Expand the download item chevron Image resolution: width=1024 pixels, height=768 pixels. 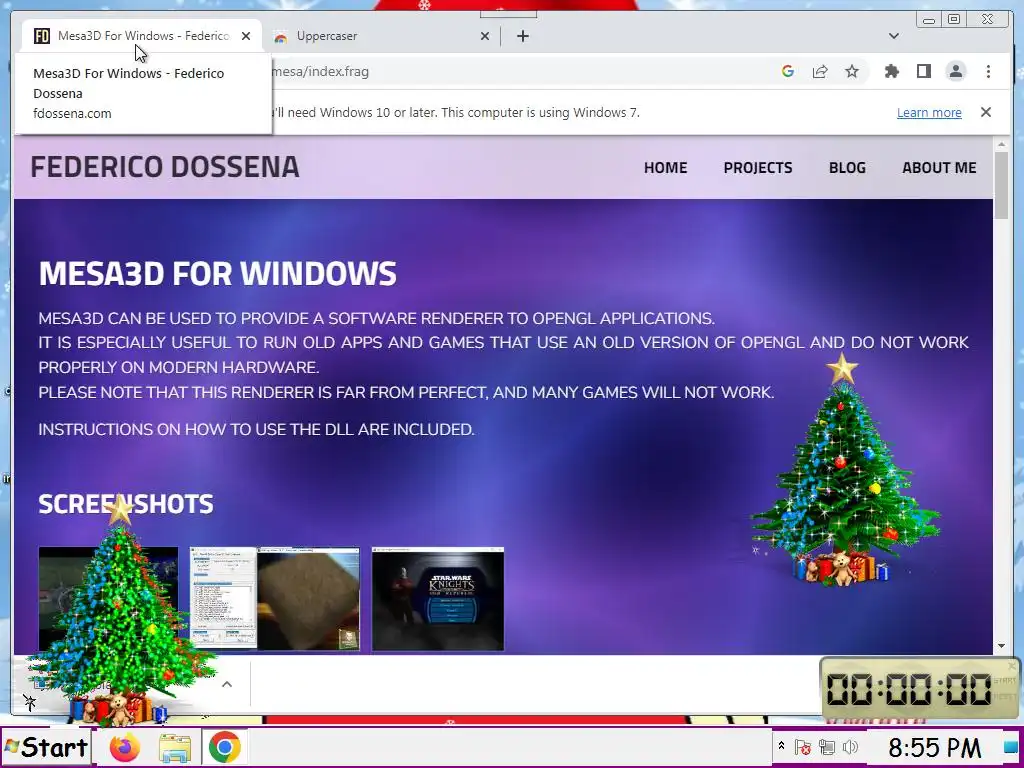click(x=227, y=684)
